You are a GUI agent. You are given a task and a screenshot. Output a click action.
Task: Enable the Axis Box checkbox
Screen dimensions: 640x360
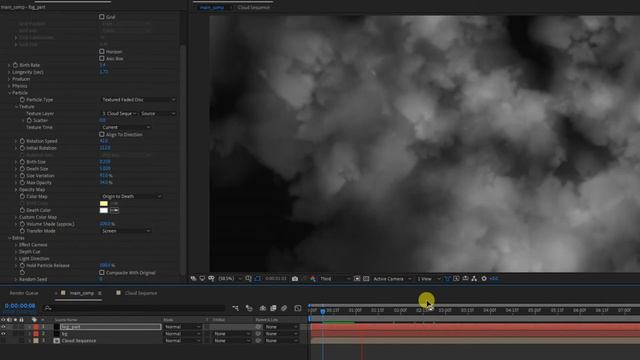click(102, 58)
